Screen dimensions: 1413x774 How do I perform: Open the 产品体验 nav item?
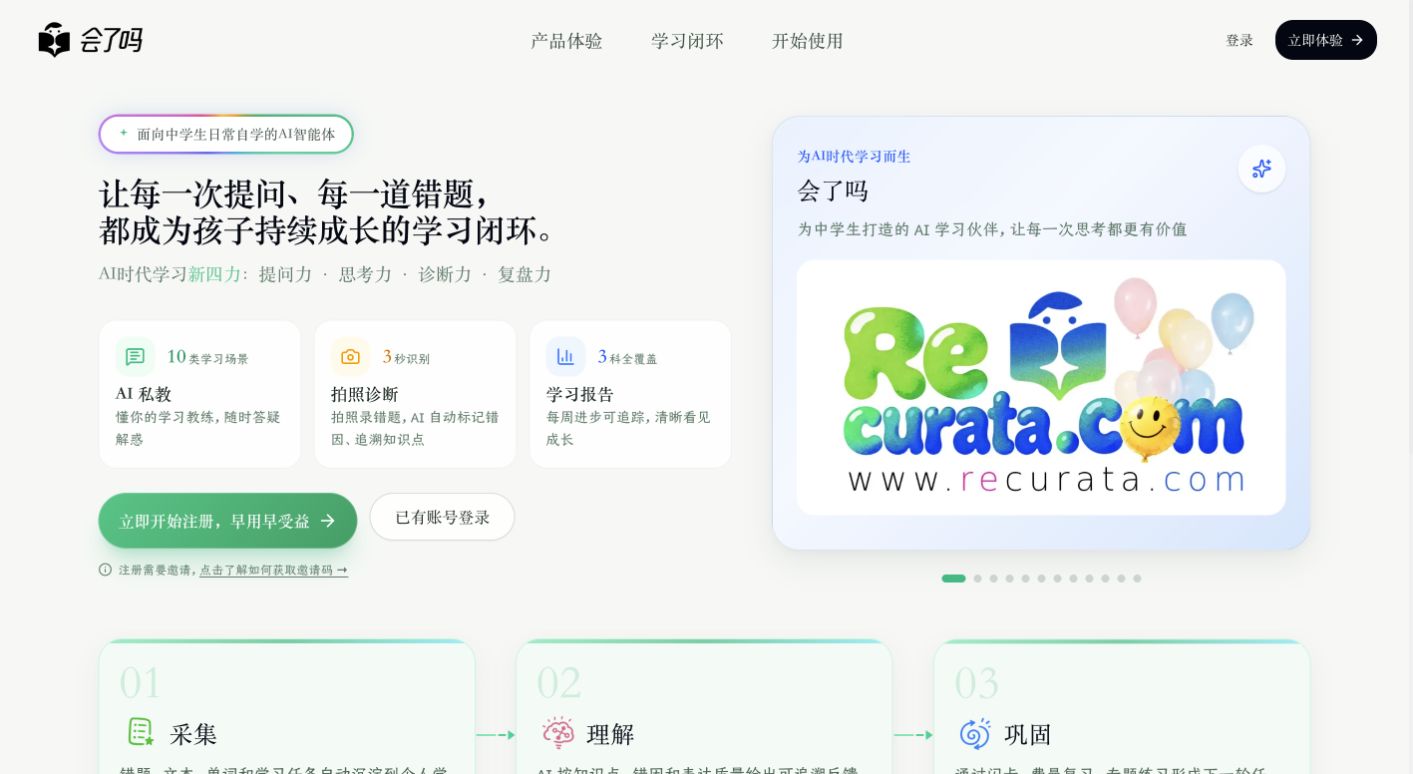click(x=566, y=41)
